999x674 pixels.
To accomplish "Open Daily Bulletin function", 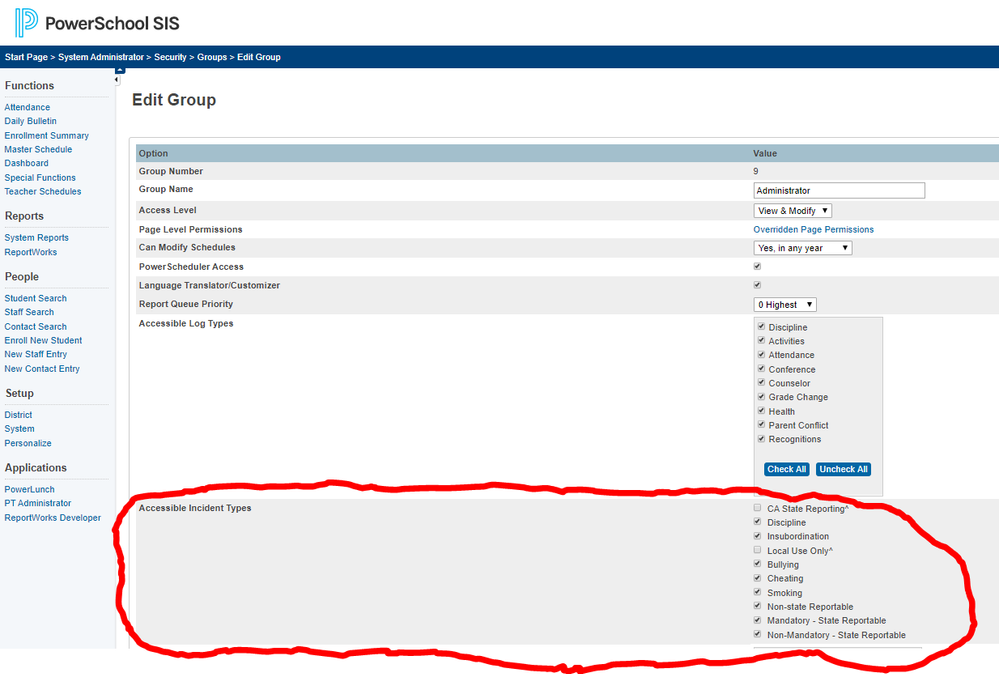I will click(x=31, y=121).
